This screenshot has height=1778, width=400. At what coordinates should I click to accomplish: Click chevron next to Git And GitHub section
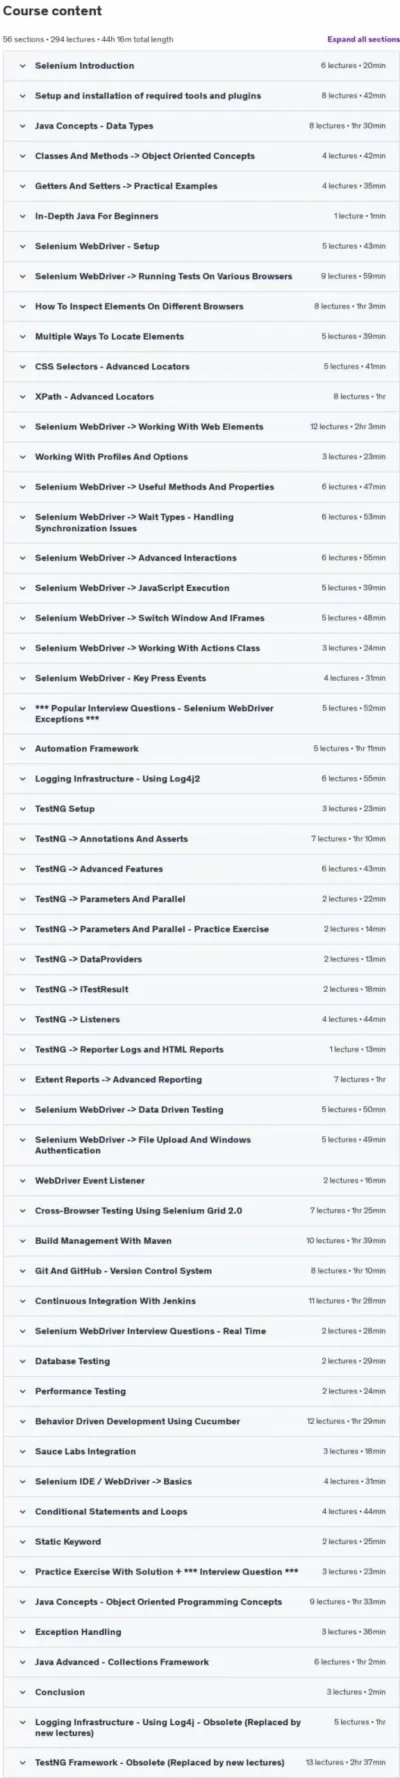(x=23, y=1271)
